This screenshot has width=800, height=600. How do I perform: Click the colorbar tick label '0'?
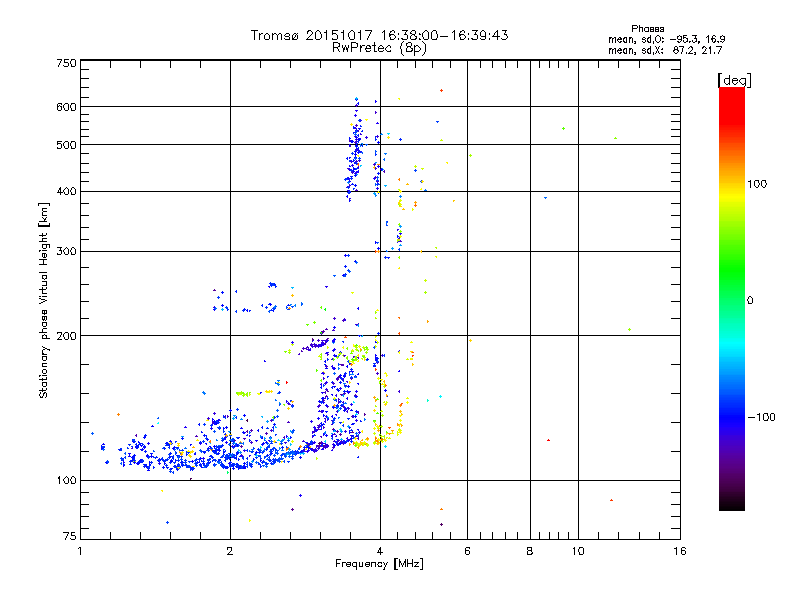pos(750,301)
